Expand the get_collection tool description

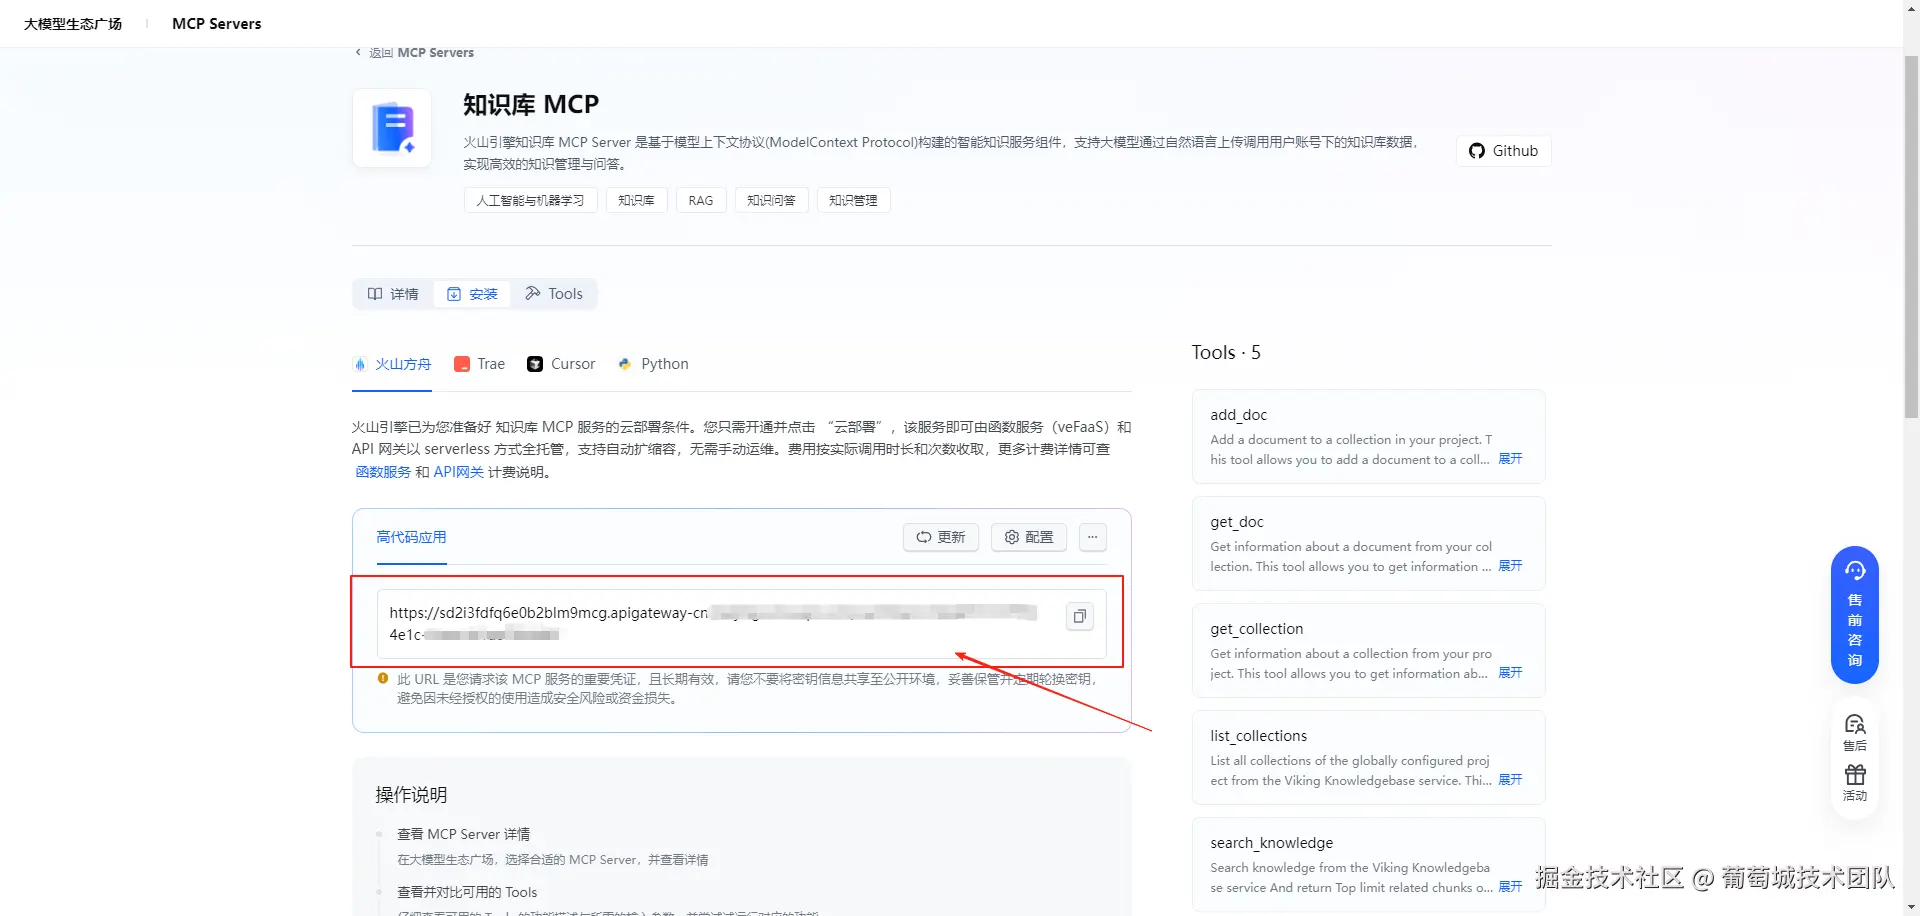coord(1510,673)
